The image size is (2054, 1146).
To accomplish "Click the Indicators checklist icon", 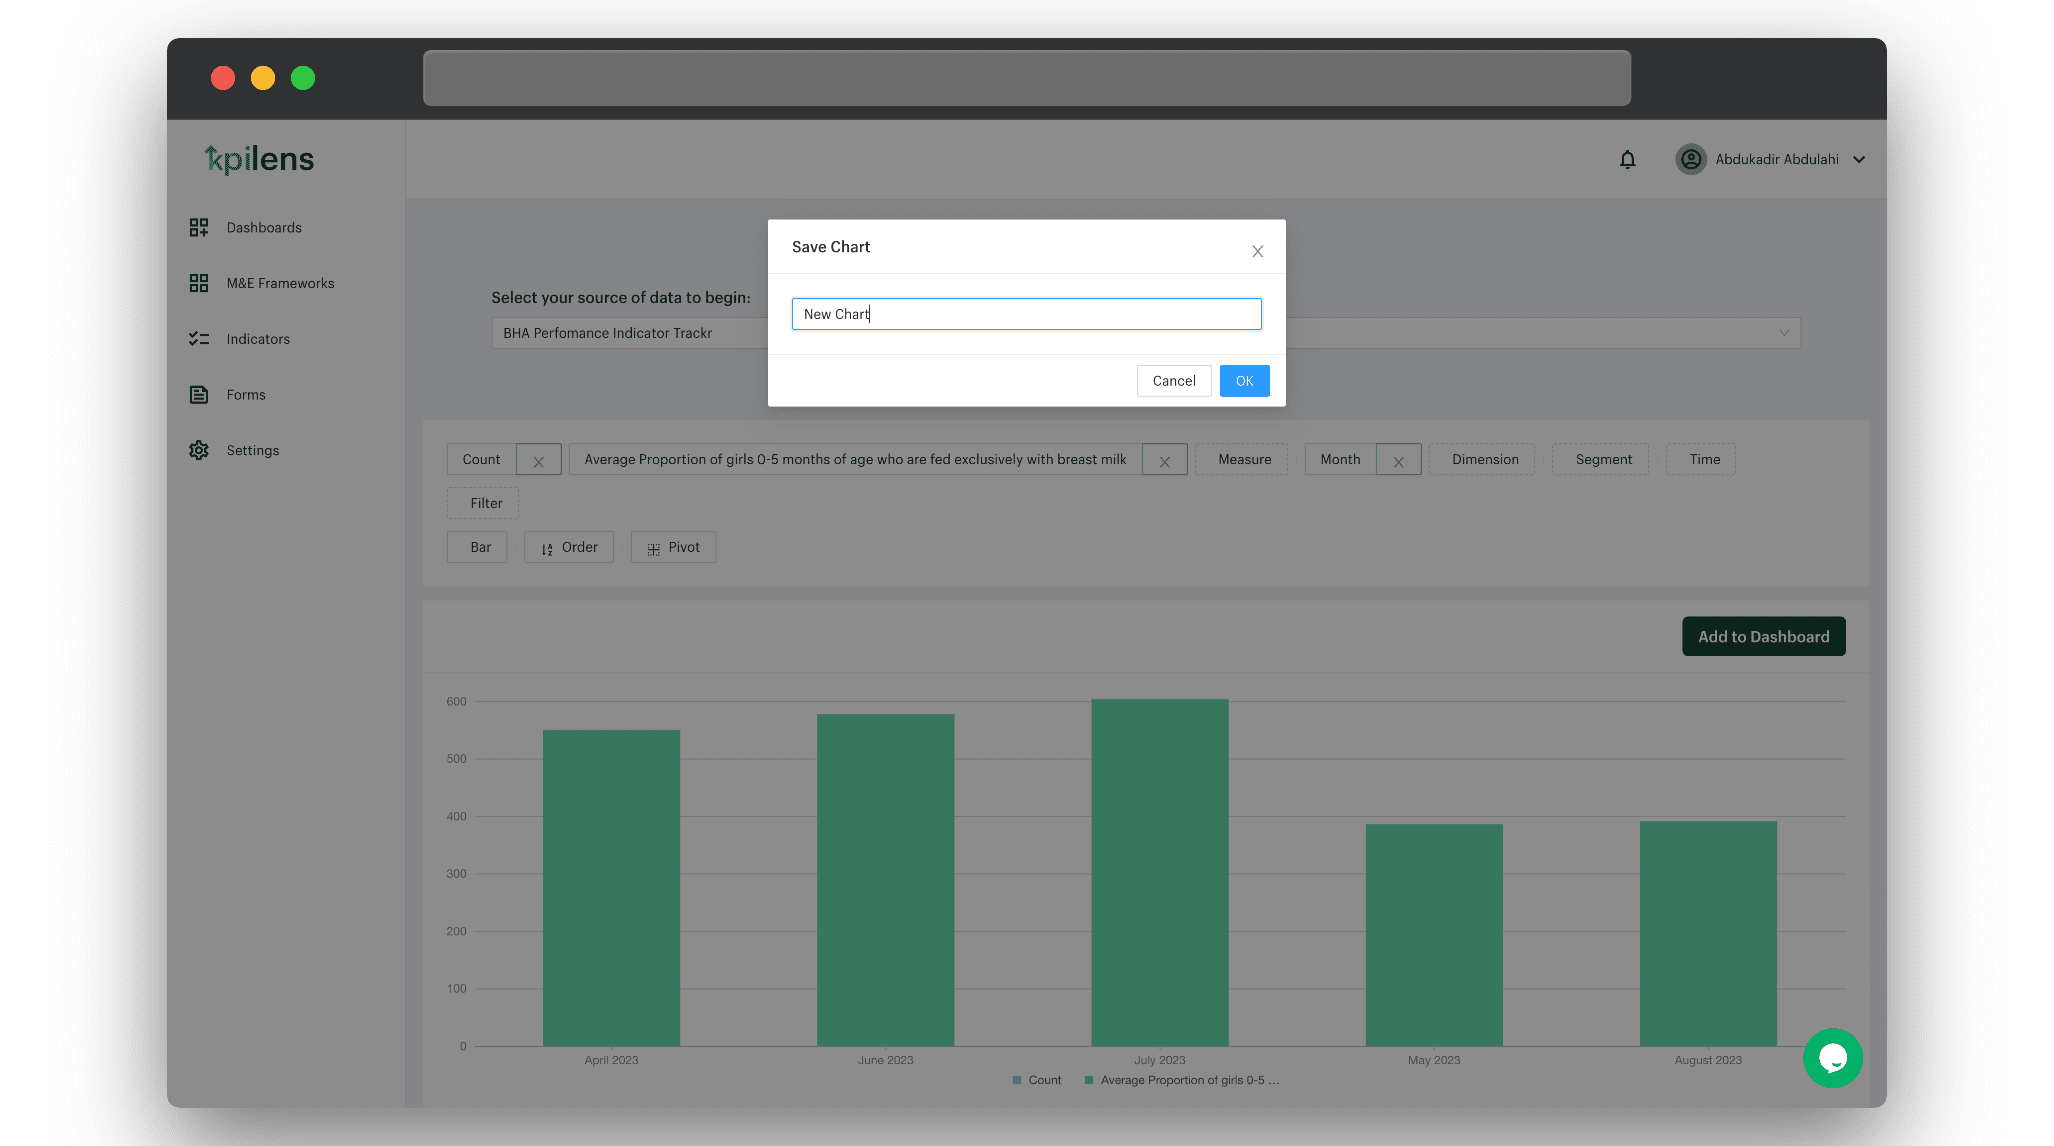I will pos(199,339).
